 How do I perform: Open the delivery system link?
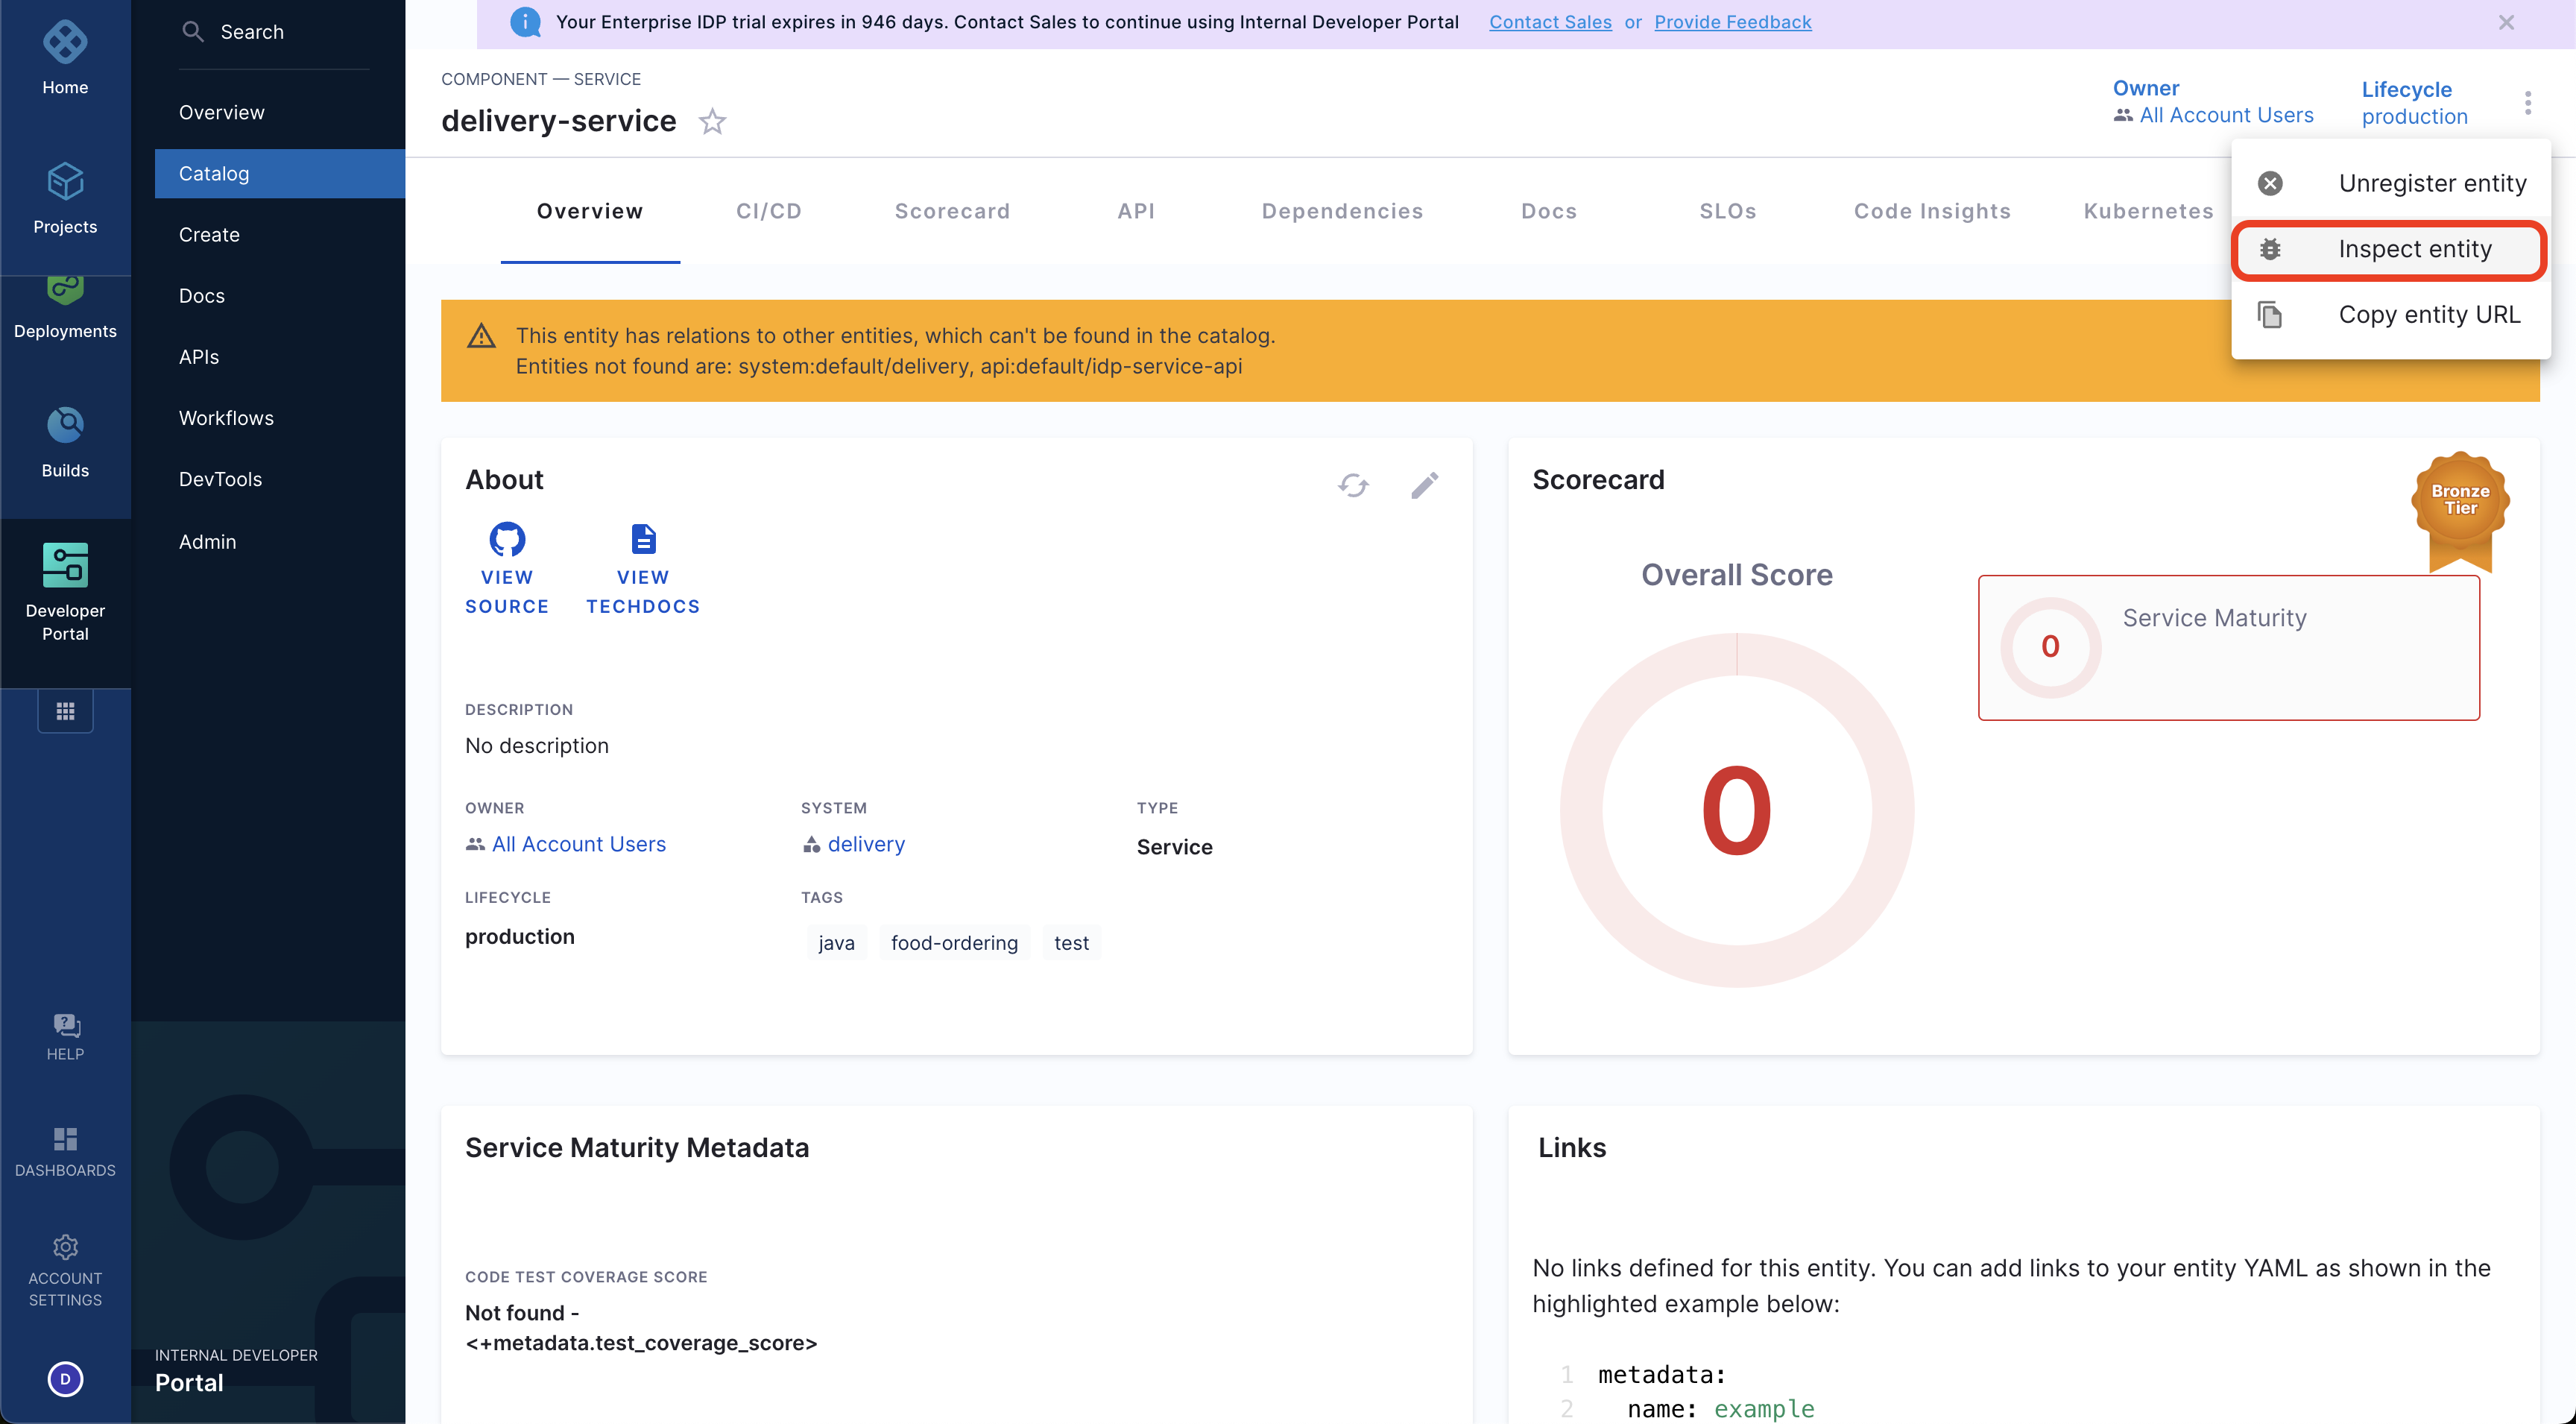[x=866, y=844]
